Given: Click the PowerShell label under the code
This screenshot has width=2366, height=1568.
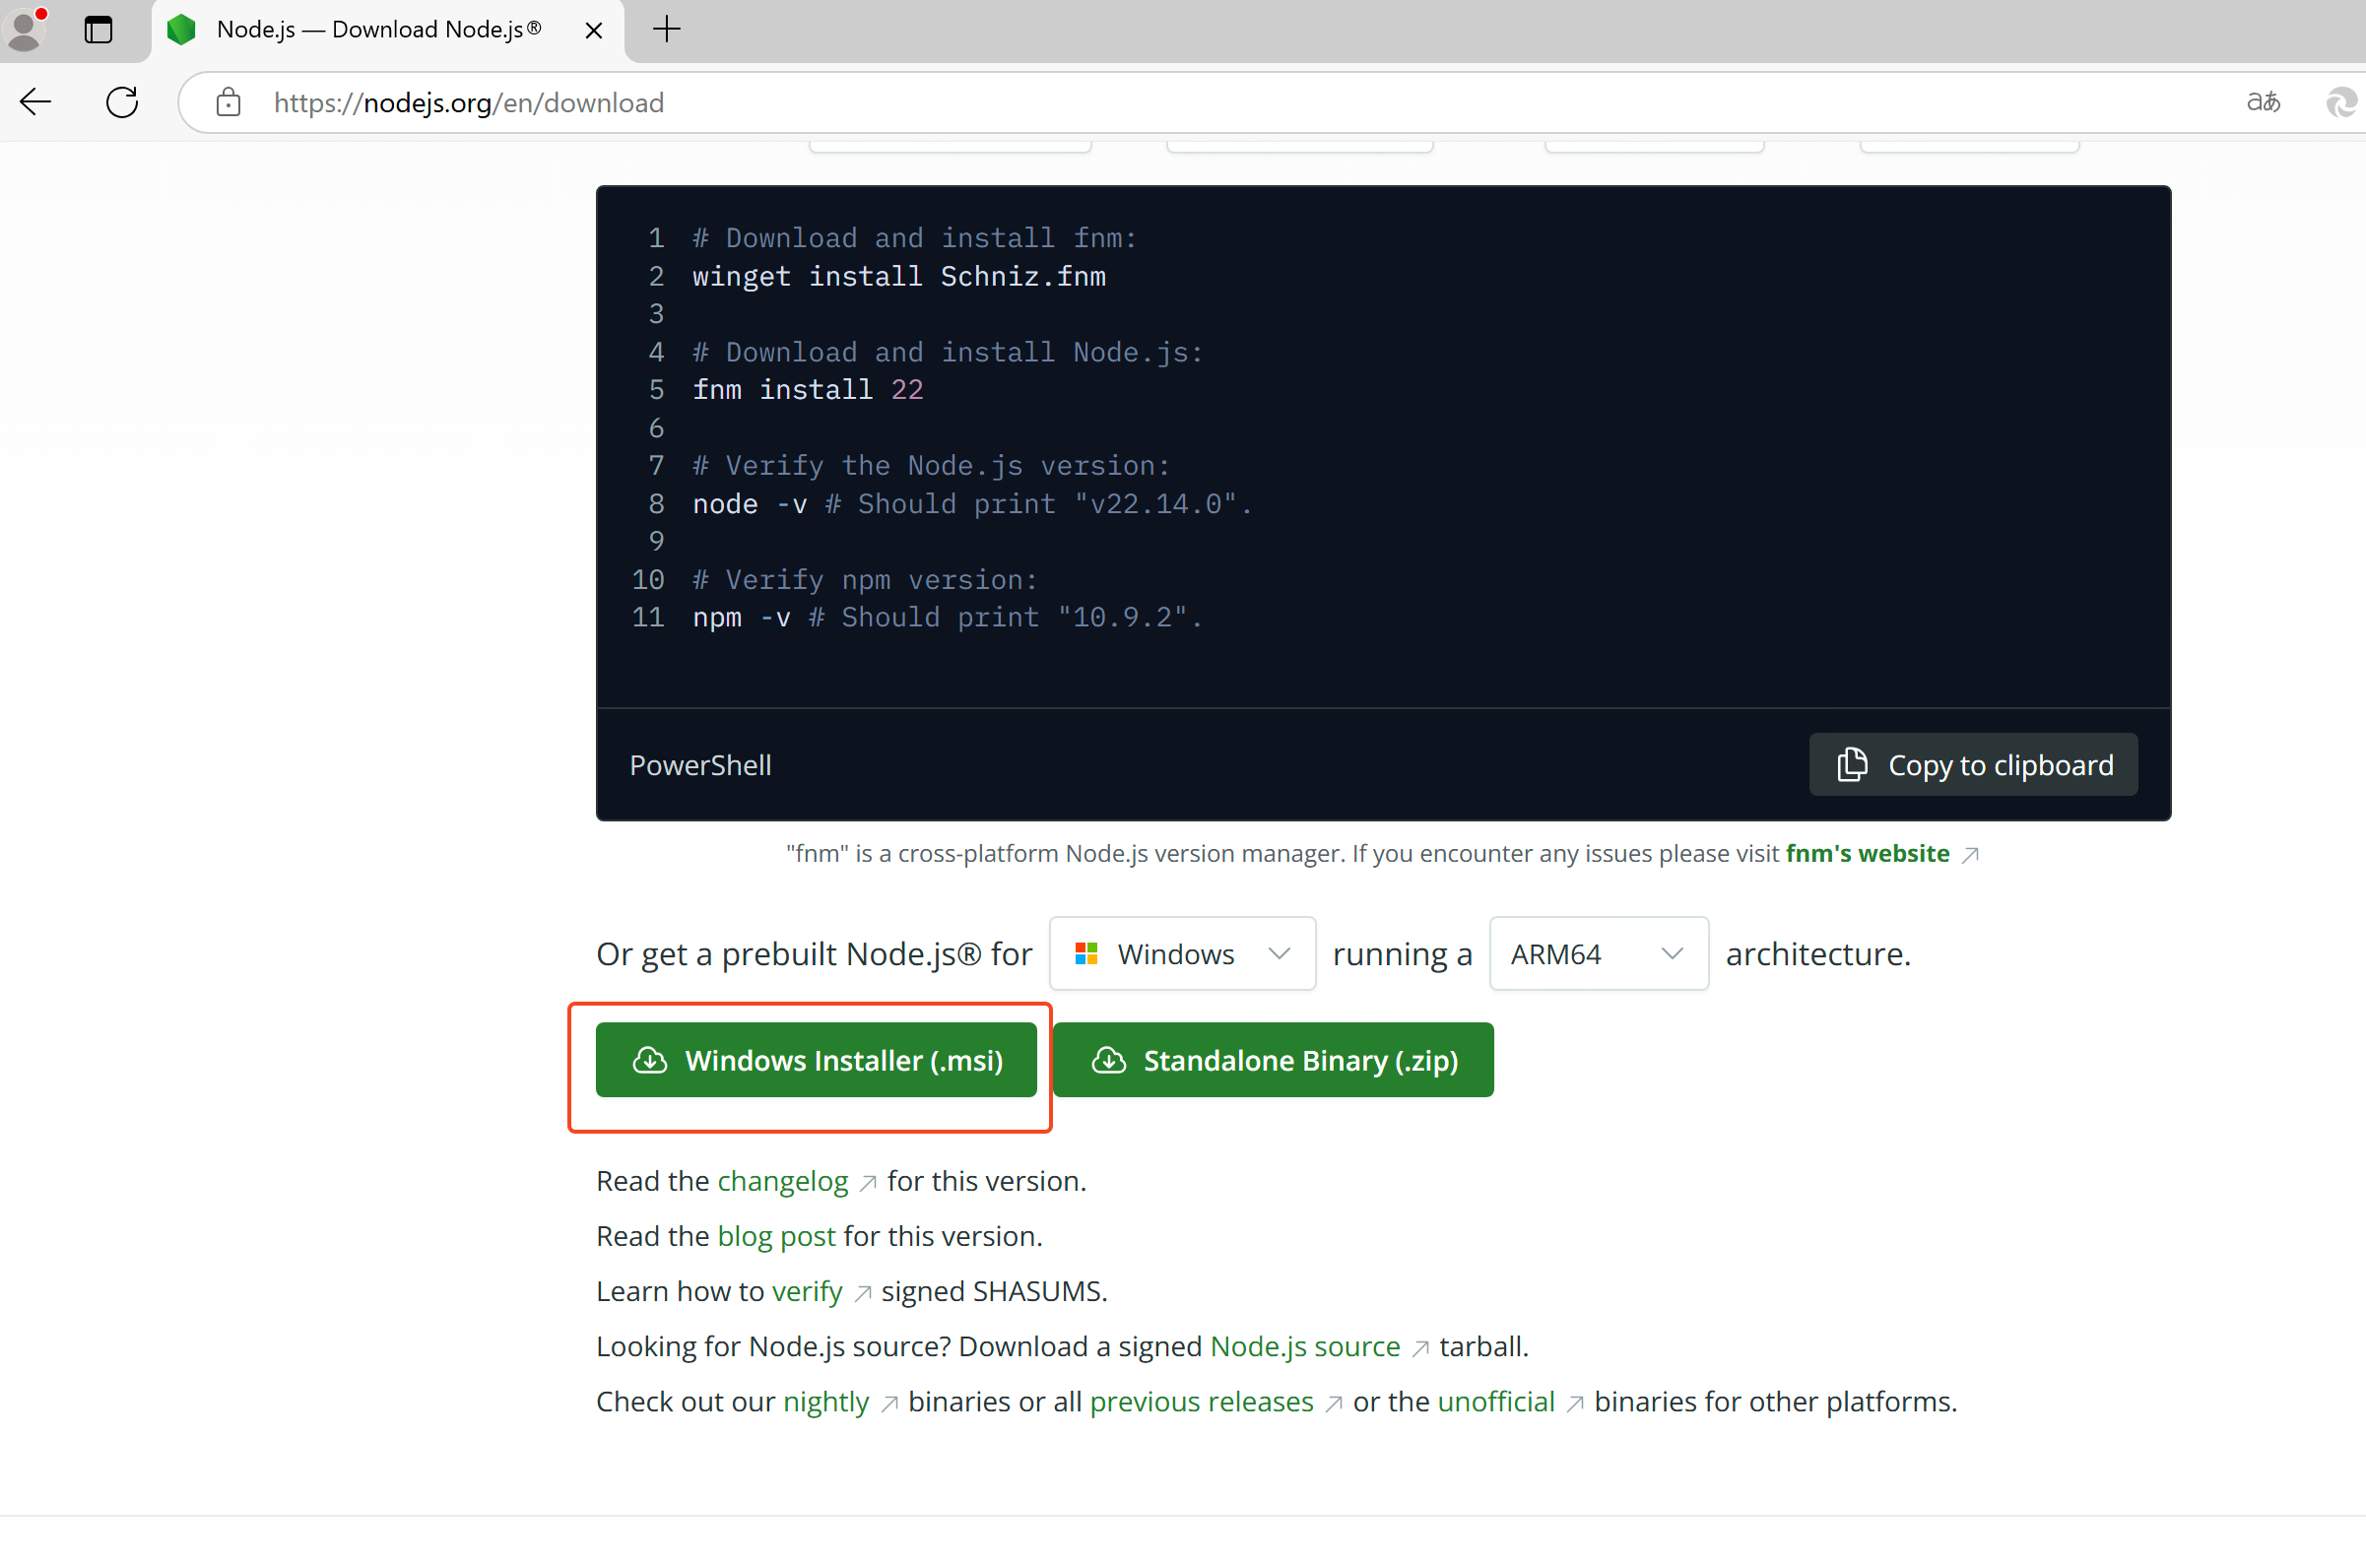Looking at the screenshot, I should point(700,765).
